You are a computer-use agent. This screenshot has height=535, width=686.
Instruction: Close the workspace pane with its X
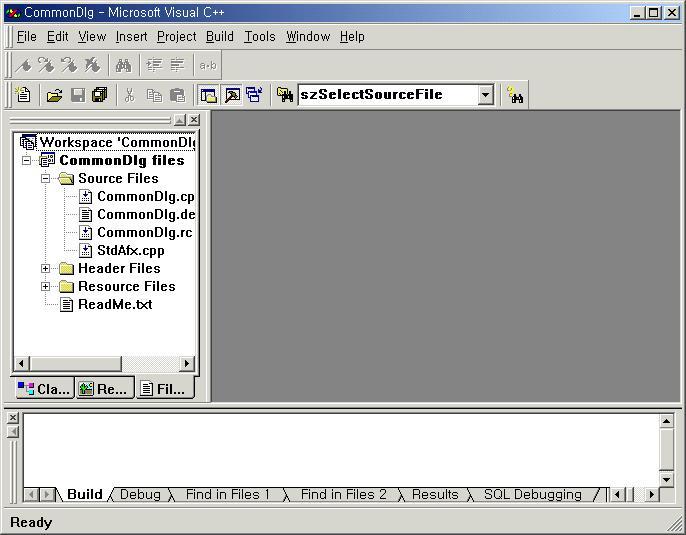coord(194,120)
